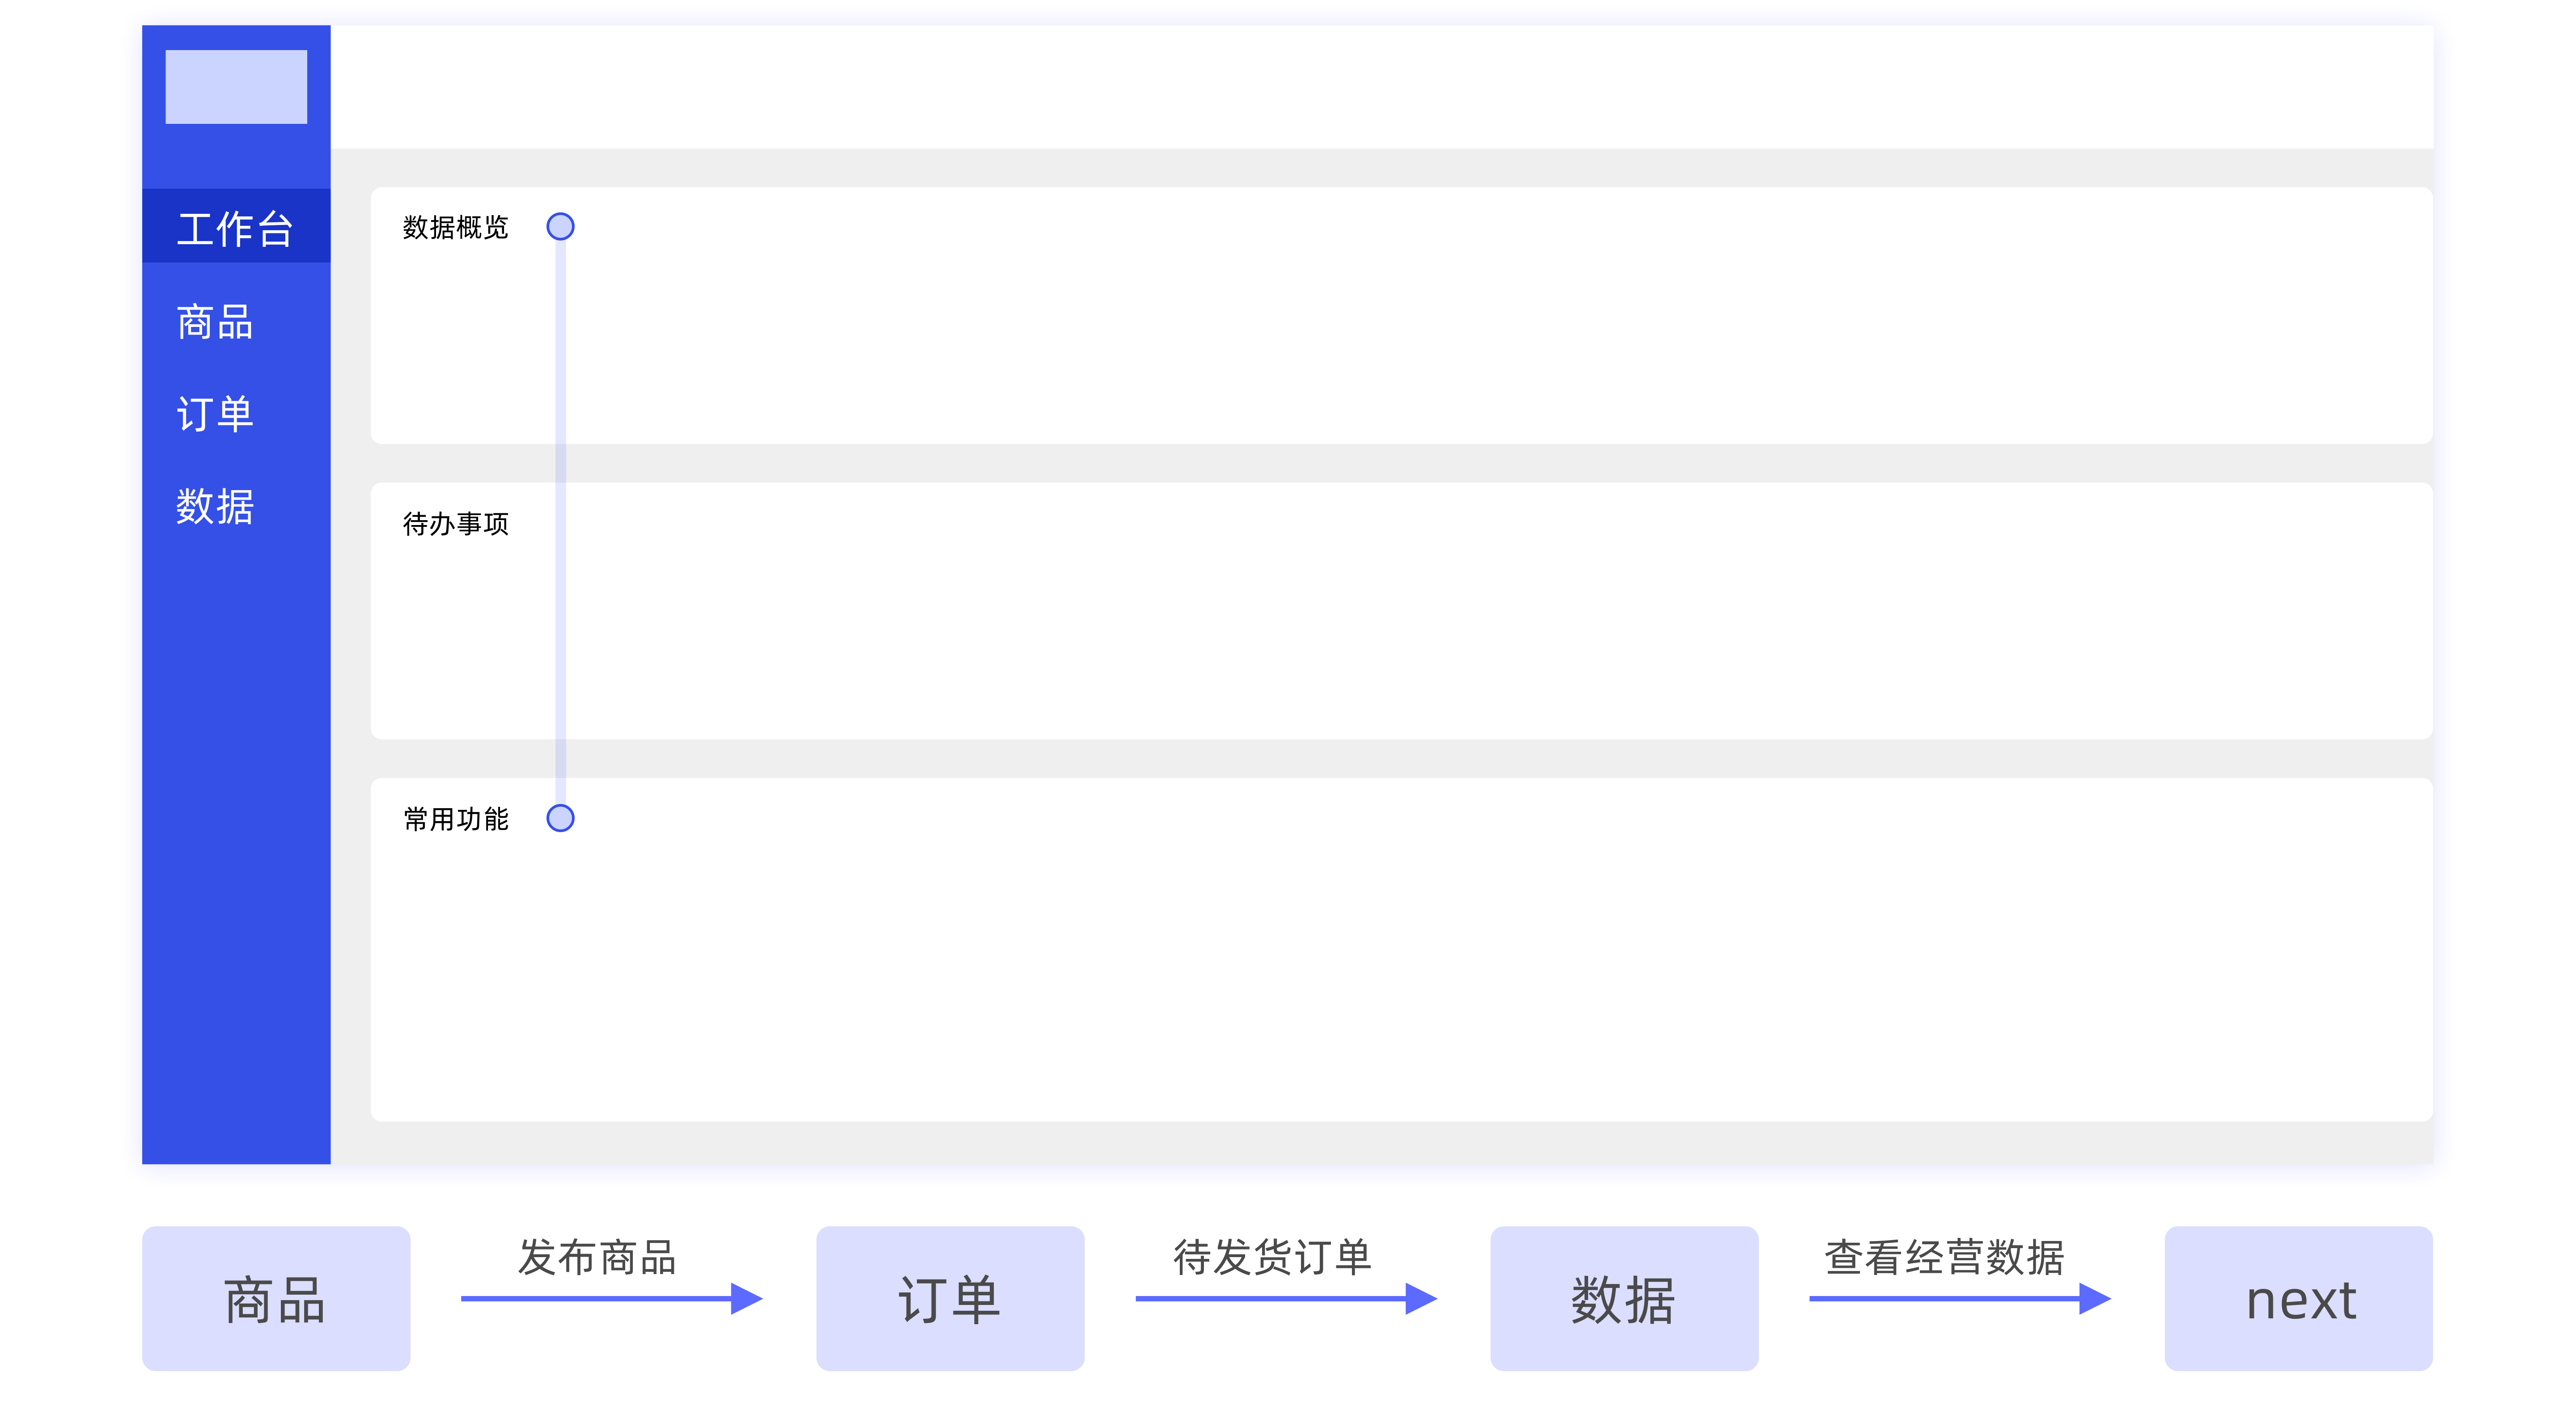The image size is (2576, 1402).
Task: Go to 订单 in the left sidebar
Action: [215, 414]
